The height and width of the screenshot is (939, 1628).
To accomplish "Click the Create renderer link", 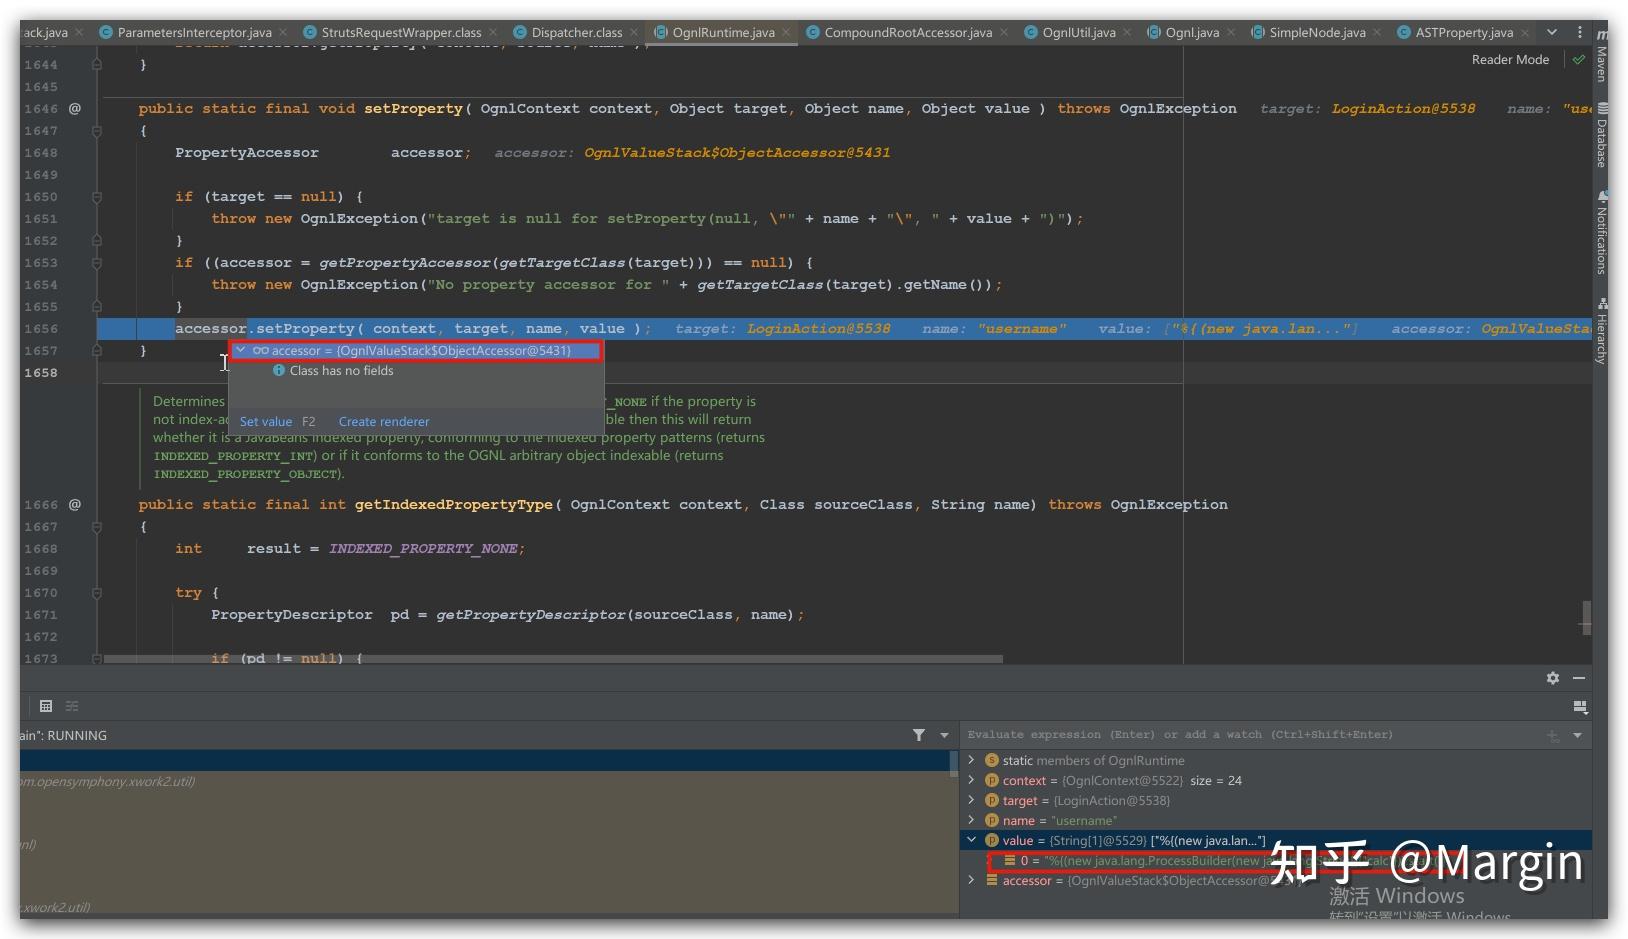I will tap(384, 422).
